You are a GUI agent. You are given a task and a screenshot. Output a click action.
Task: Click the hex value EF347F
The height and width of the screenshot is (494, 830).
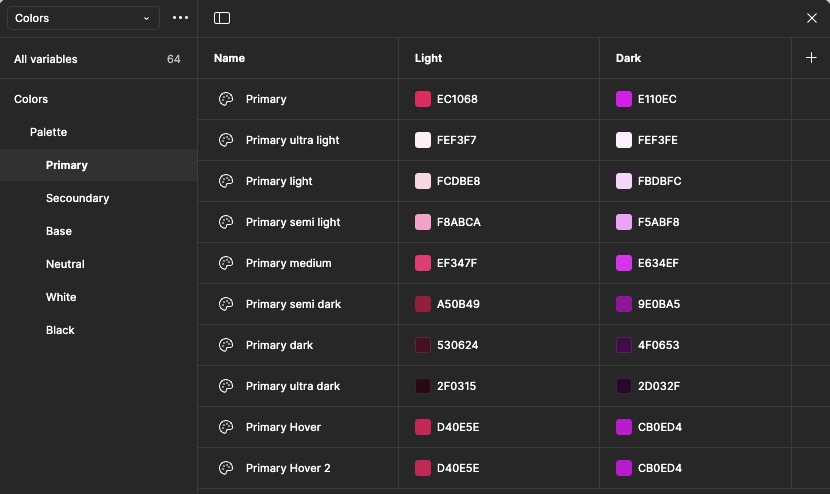(x=457, y=263)
